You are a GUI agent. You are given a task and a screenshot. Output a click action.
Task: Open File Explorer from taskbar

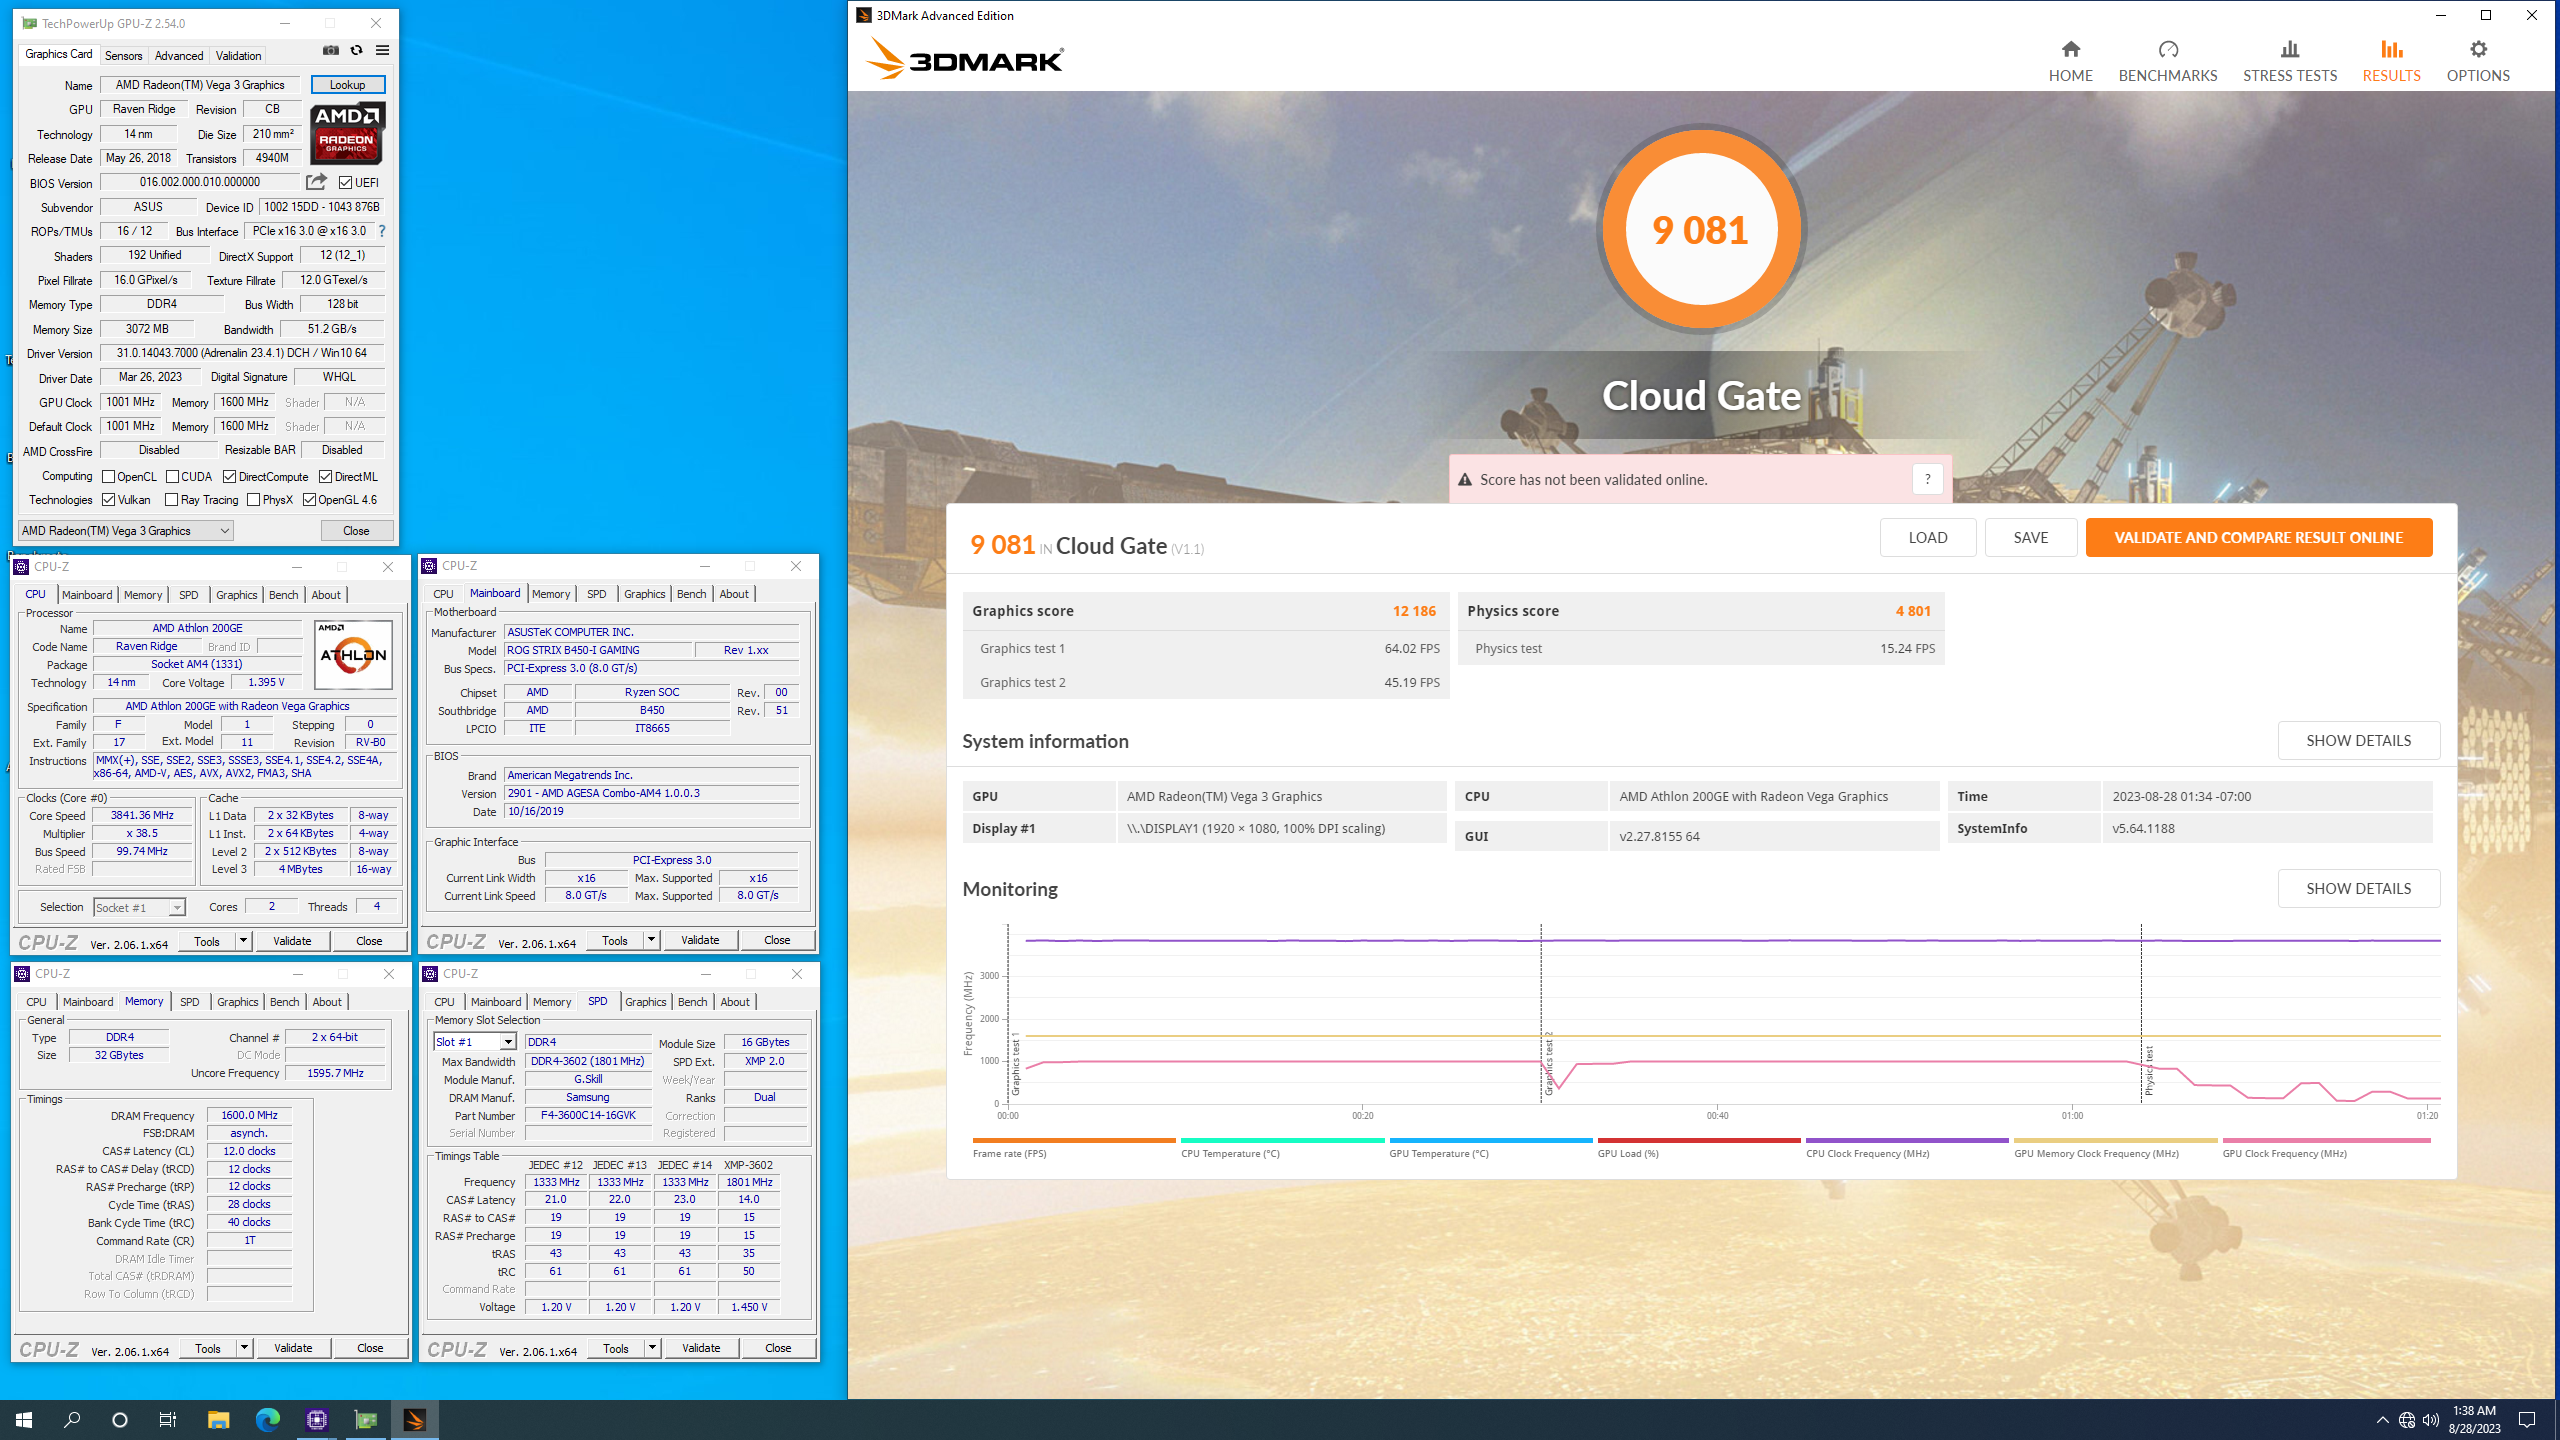(218, 1419)
